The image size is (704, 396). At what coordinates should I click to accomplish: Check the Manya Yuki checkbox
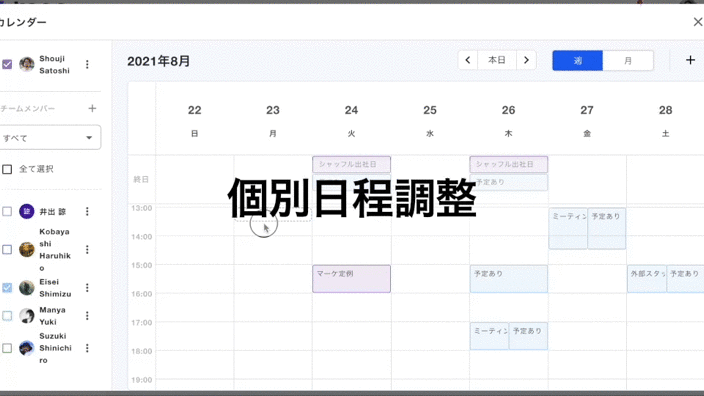pyautogui.click(x=7, y=316)
